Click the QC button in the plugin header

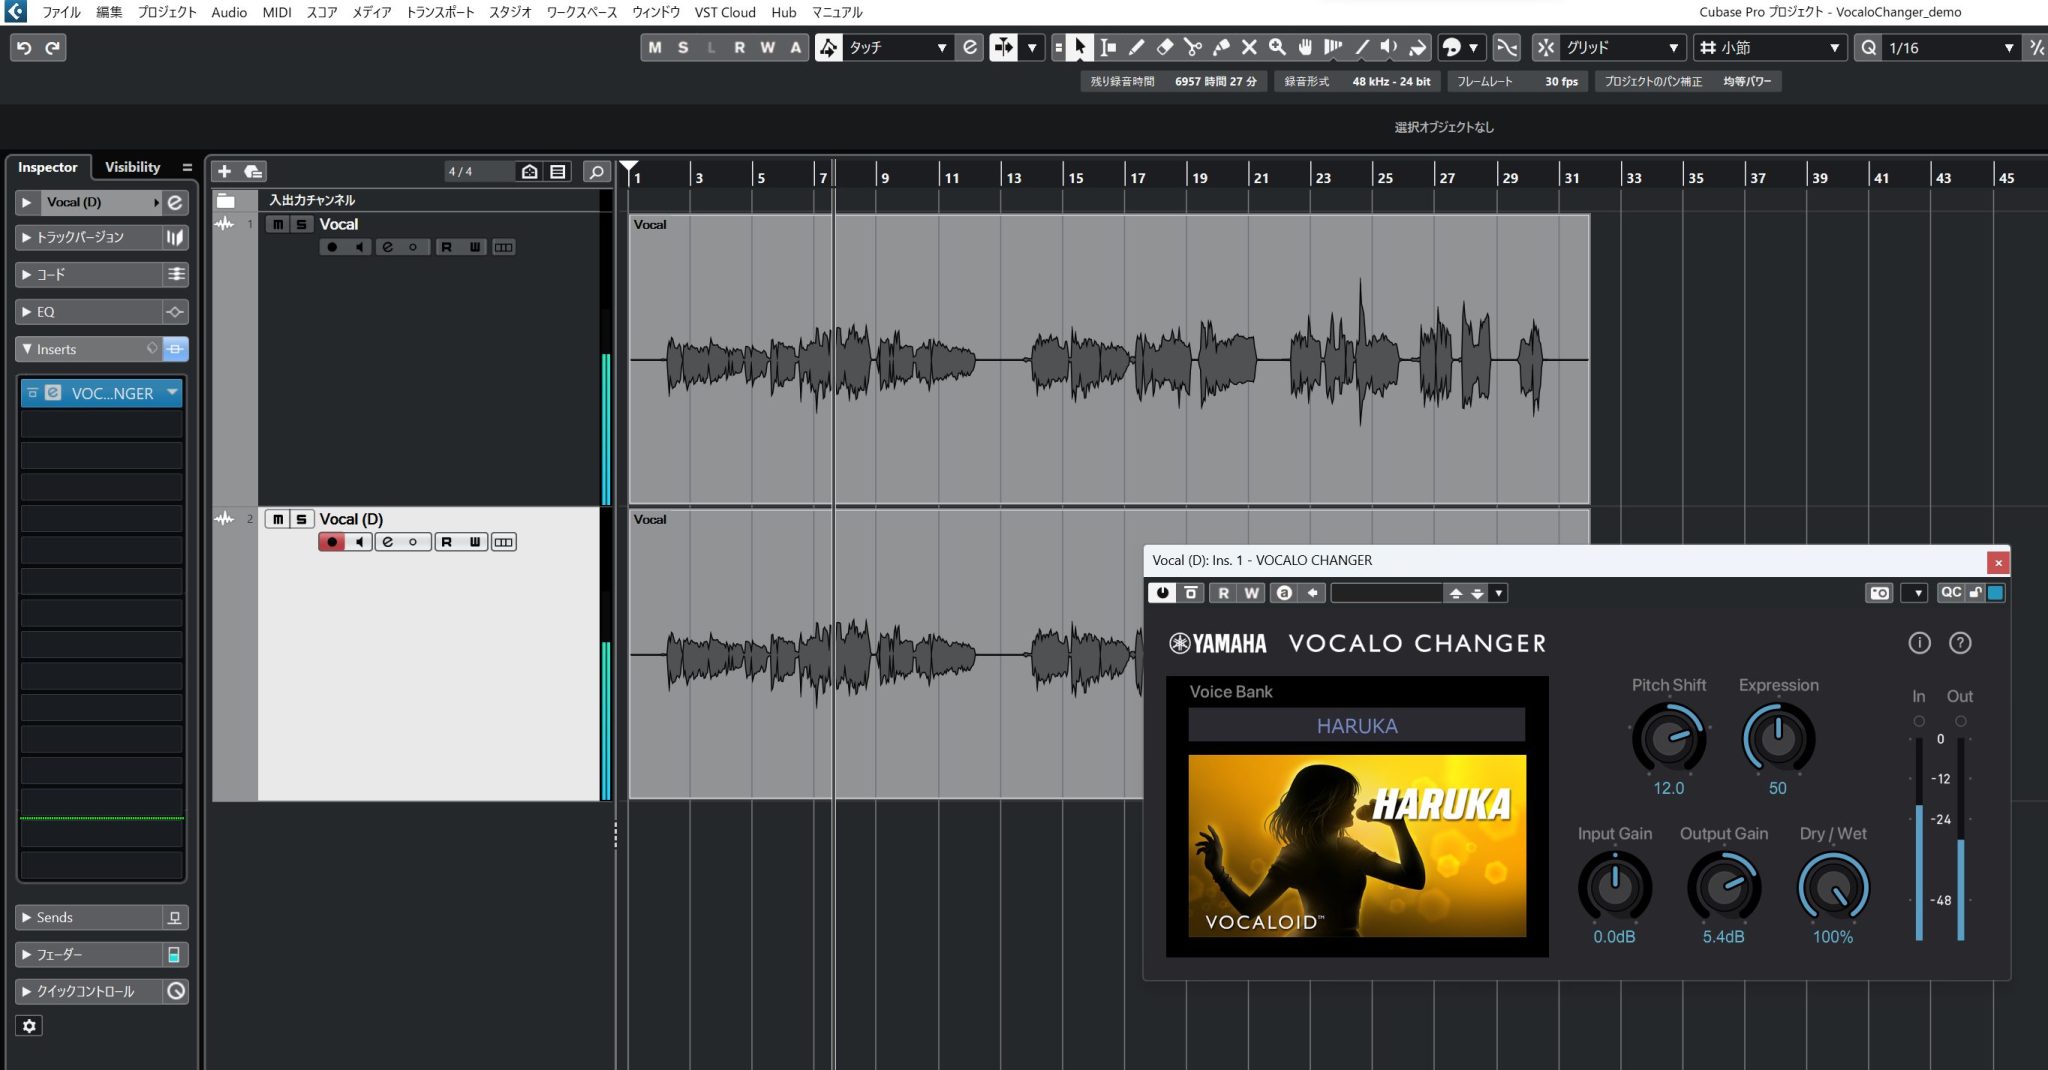[1953, 592]
